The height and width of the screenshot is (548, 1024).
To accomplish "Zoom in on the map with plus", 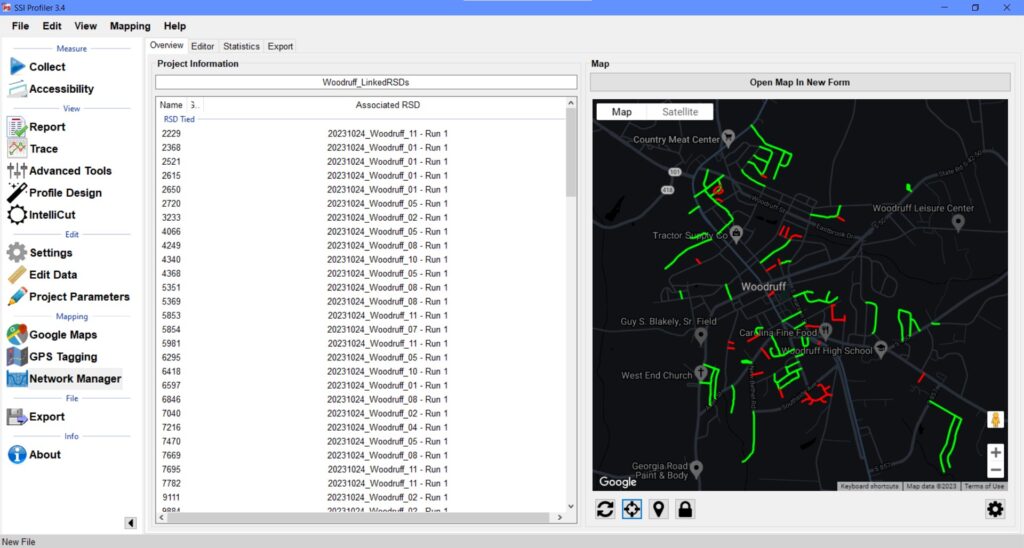I will pos(995,452).
